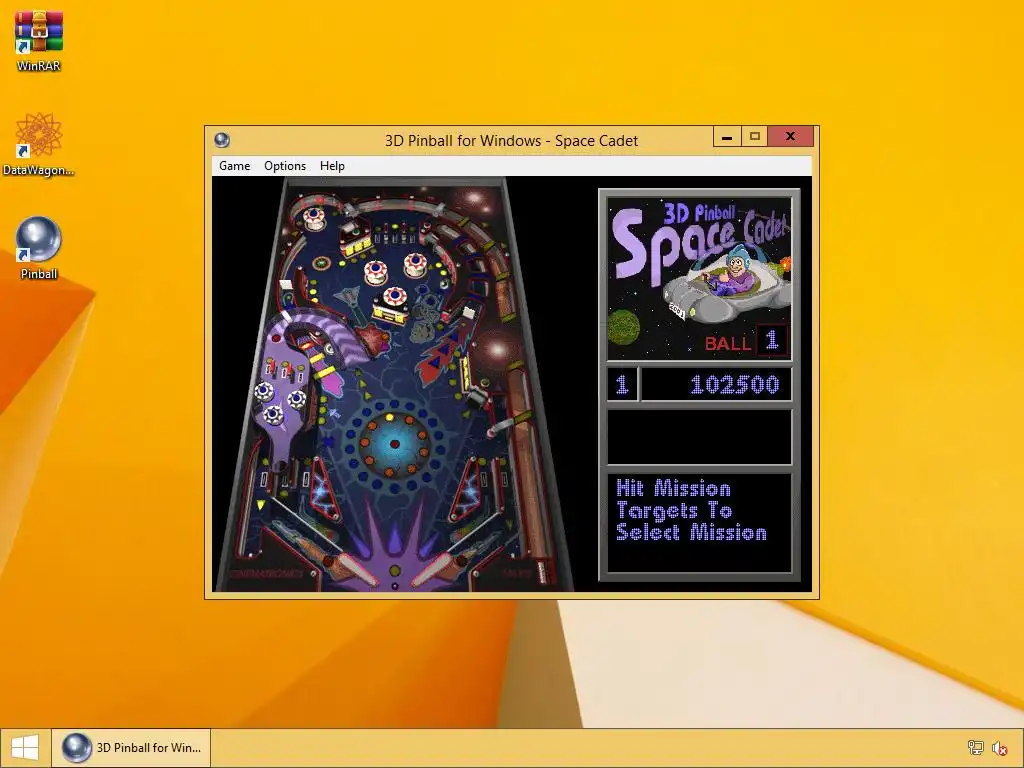Screen dimensions: 1024x768
Task: Click the score value 102500
Action: pyautogui.click(x=735, y=385)
